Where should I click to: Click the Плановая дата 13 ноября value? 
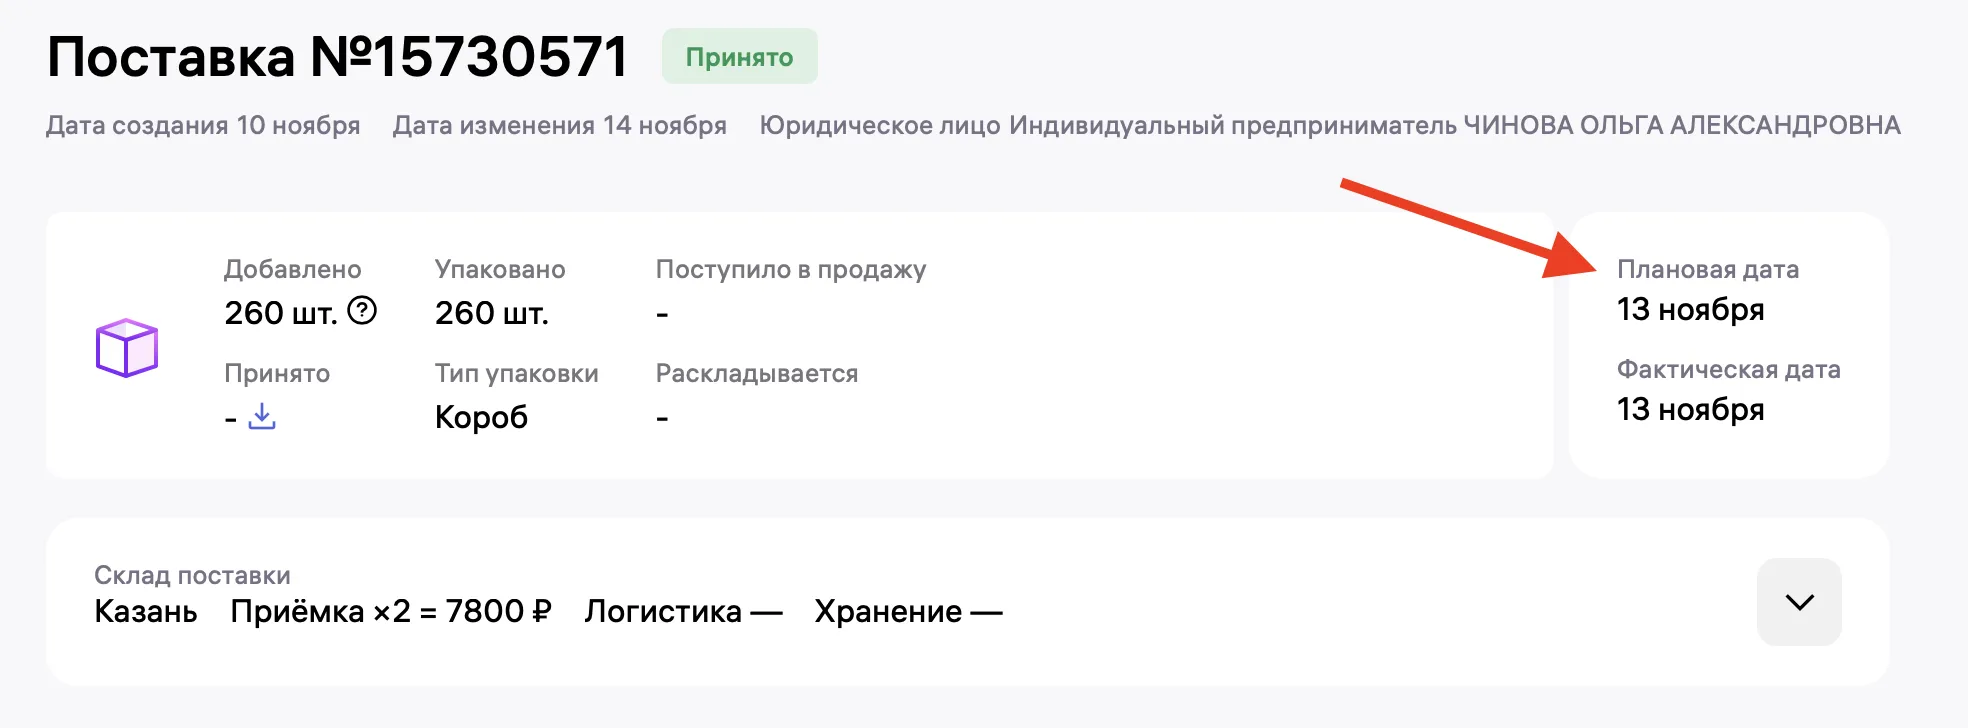tap(1691, 310)
